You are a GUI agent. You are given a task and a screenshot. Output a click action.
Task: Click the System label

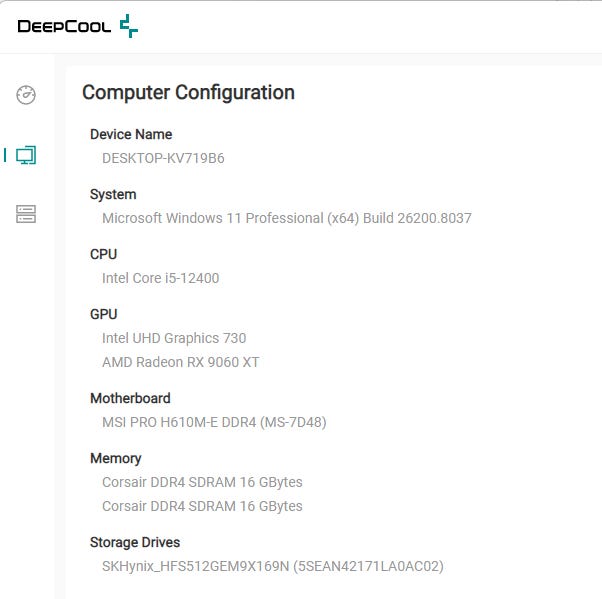pyautogui.click(x=113, y=194)
